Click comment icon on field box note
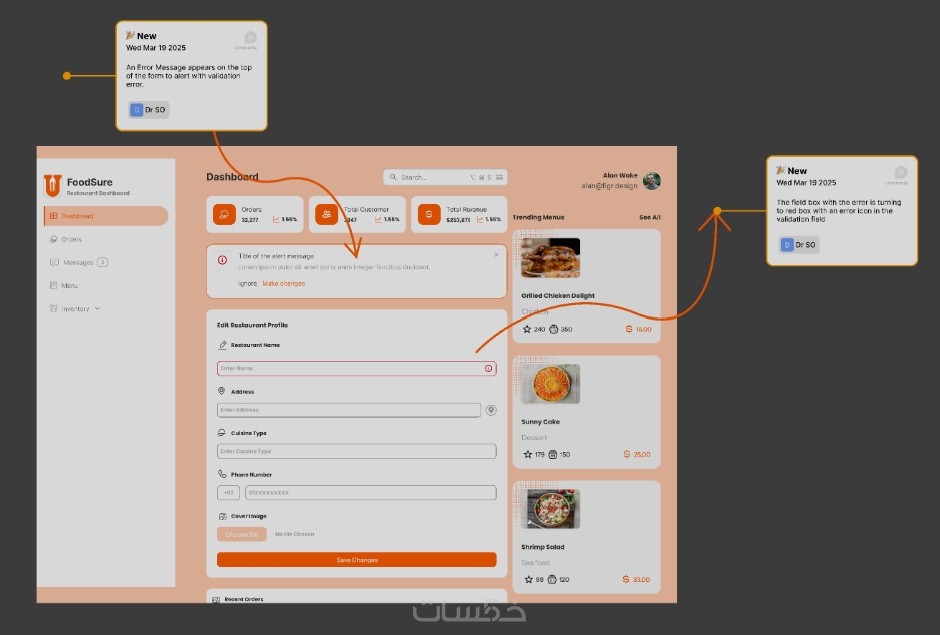Image resolution: width=940 pixels, height=635 pixels. click(x=901, y=173)
